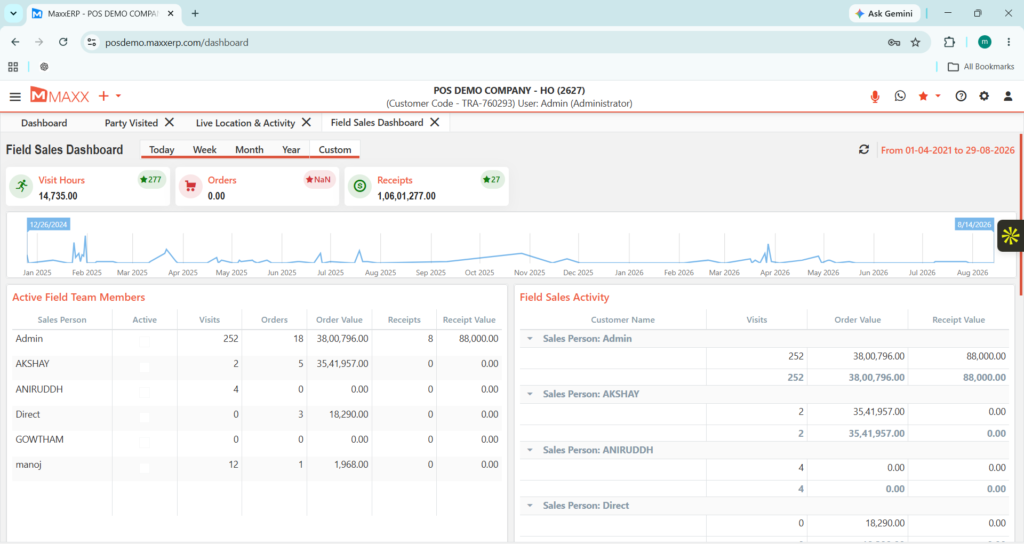
Task: Switch to the Party Visited tab
Action: point(131,123)
